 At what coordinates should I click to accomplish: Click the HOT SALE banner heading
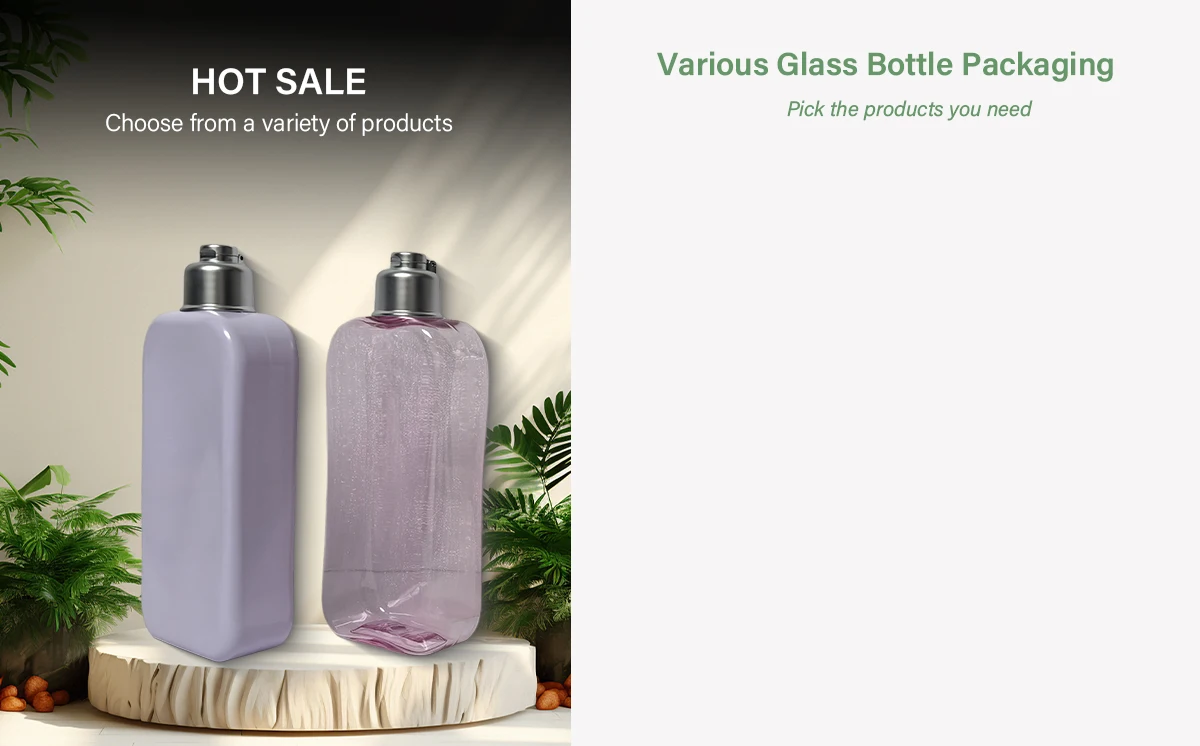[278, 81]
